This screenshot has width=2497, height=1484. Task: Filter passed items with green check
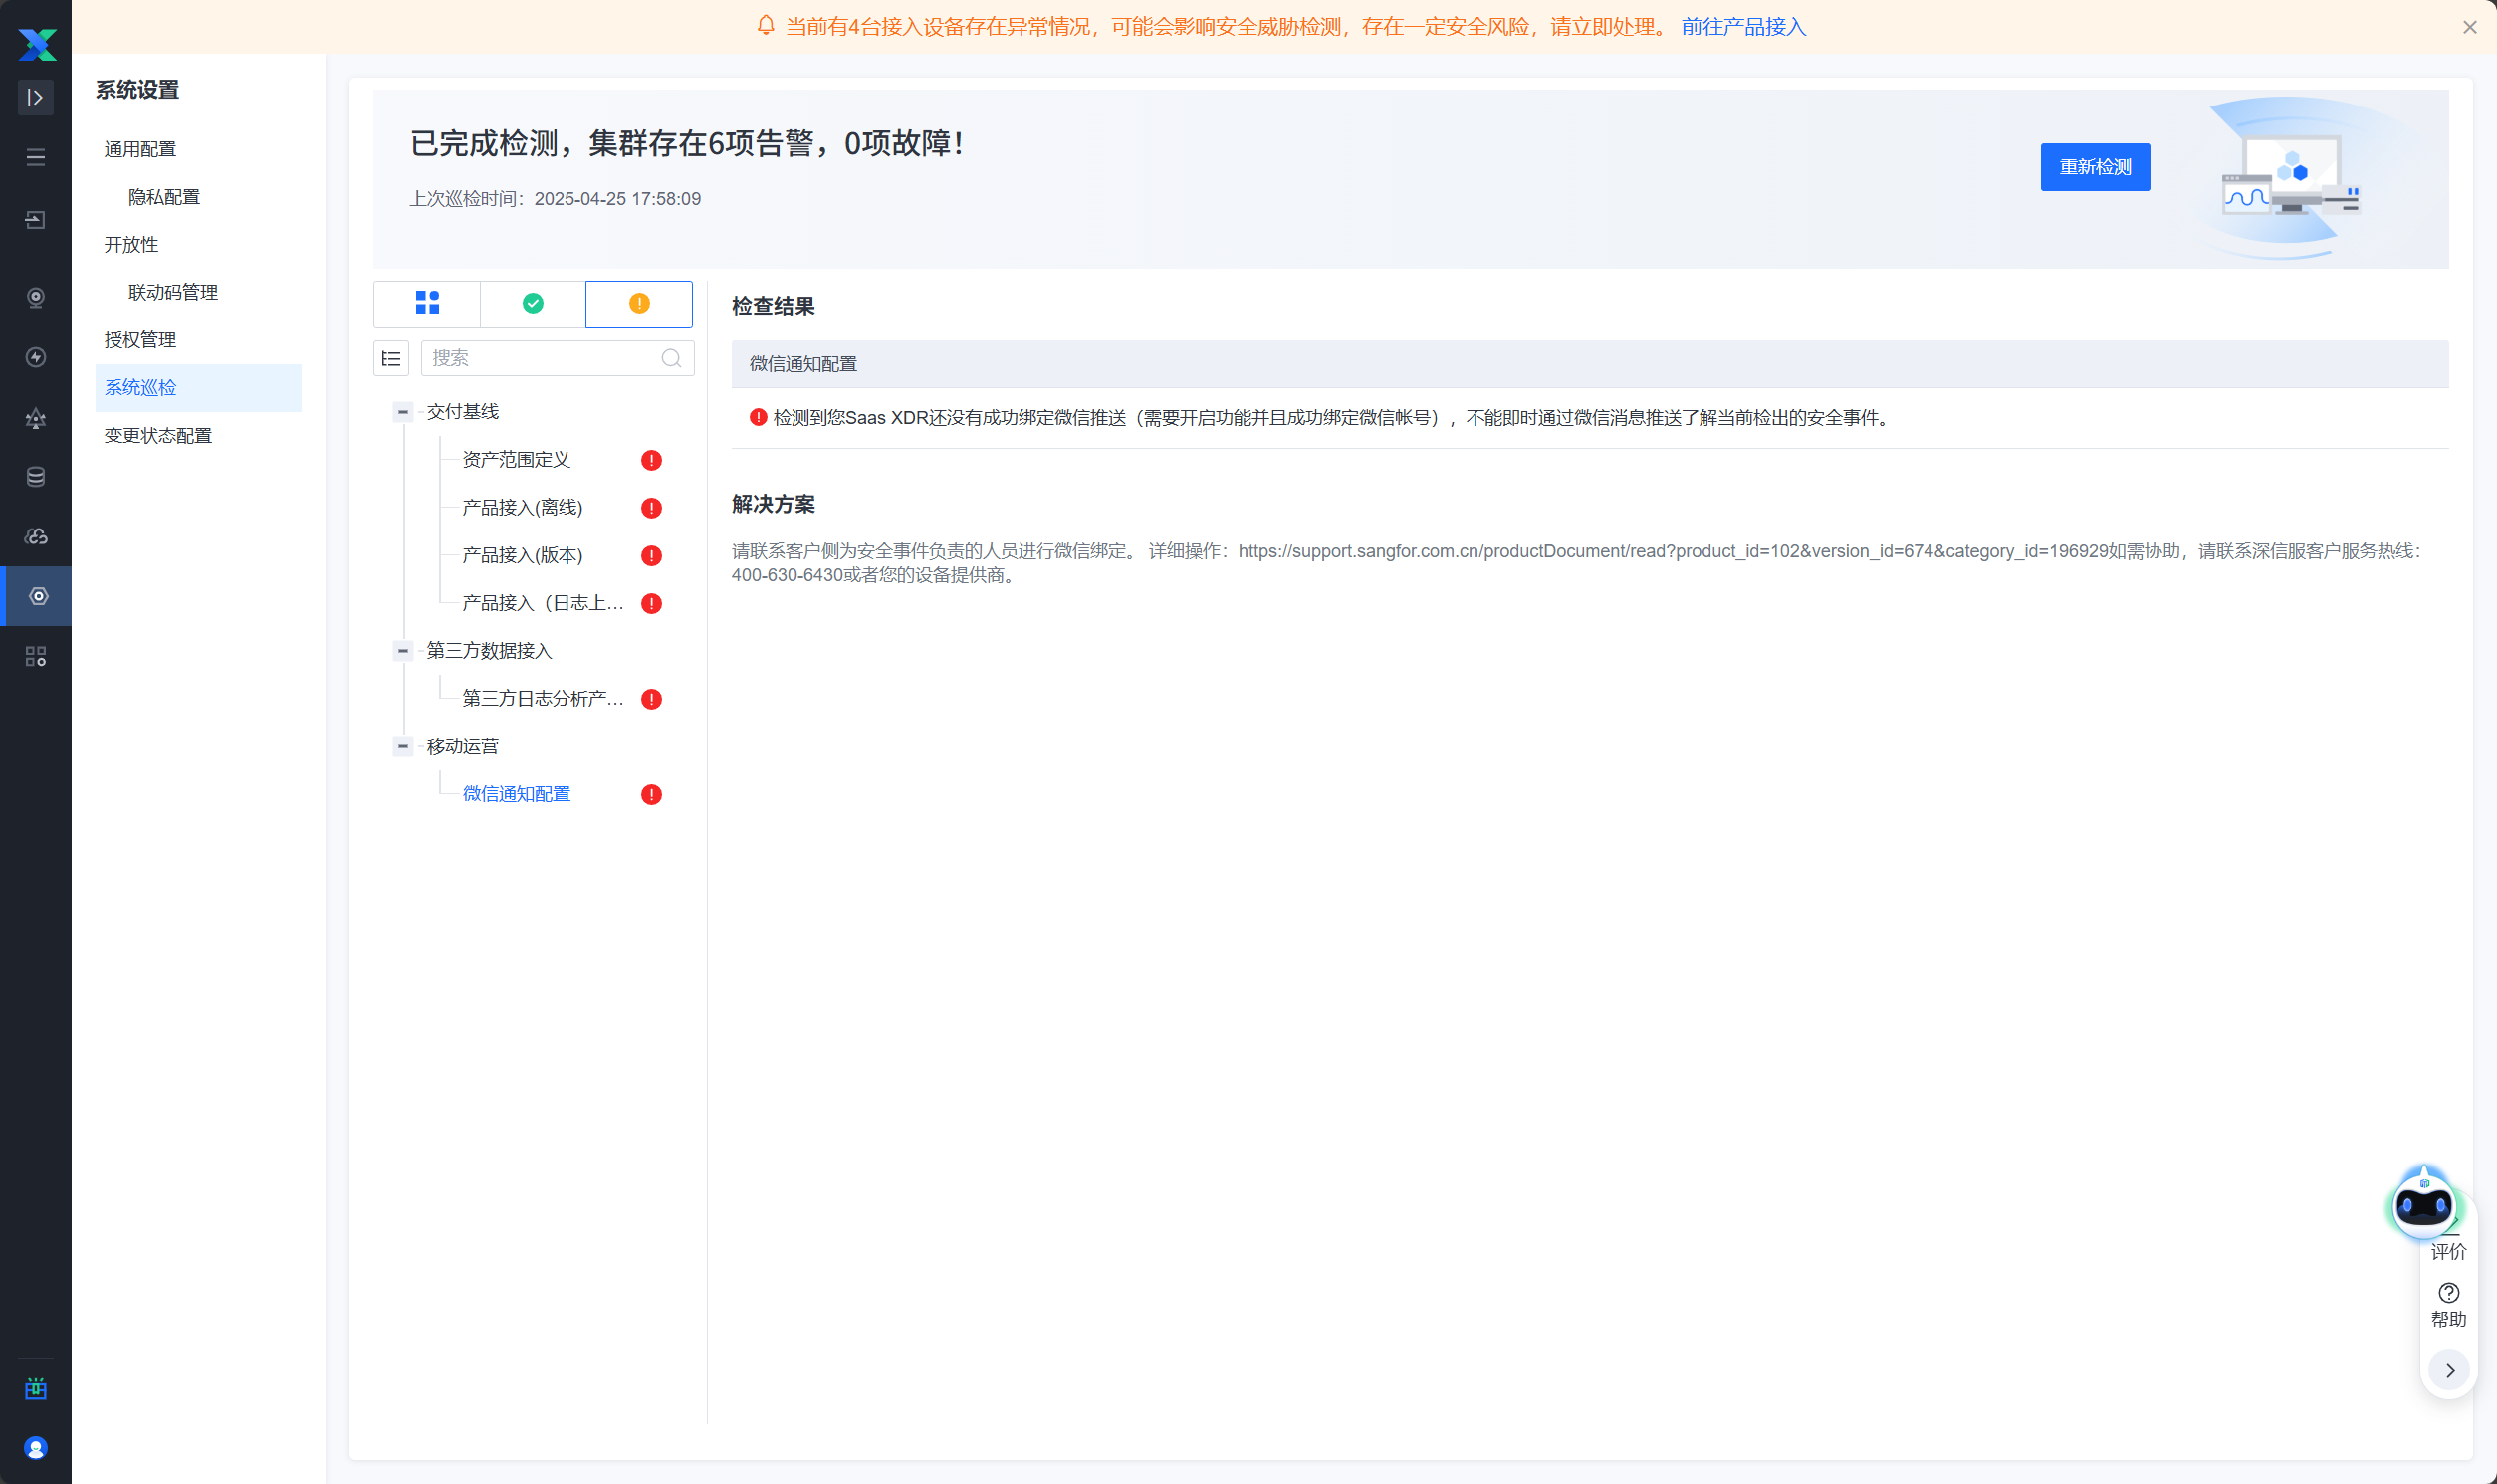tap(533, 303)
